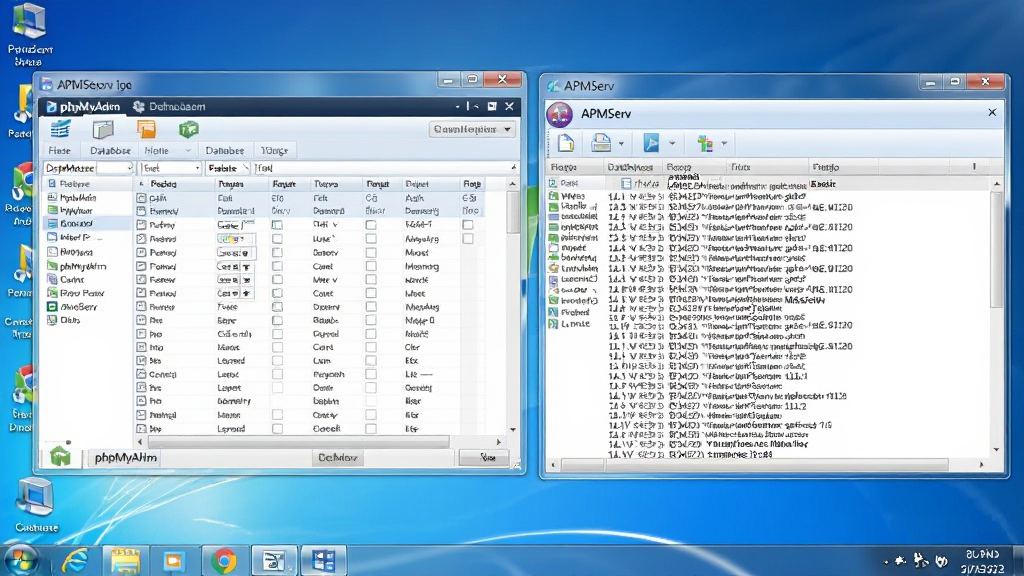Screen dimensions: 1024x576
Task: Open Google Chrome from the taskbar
Action: coord(223,560)
